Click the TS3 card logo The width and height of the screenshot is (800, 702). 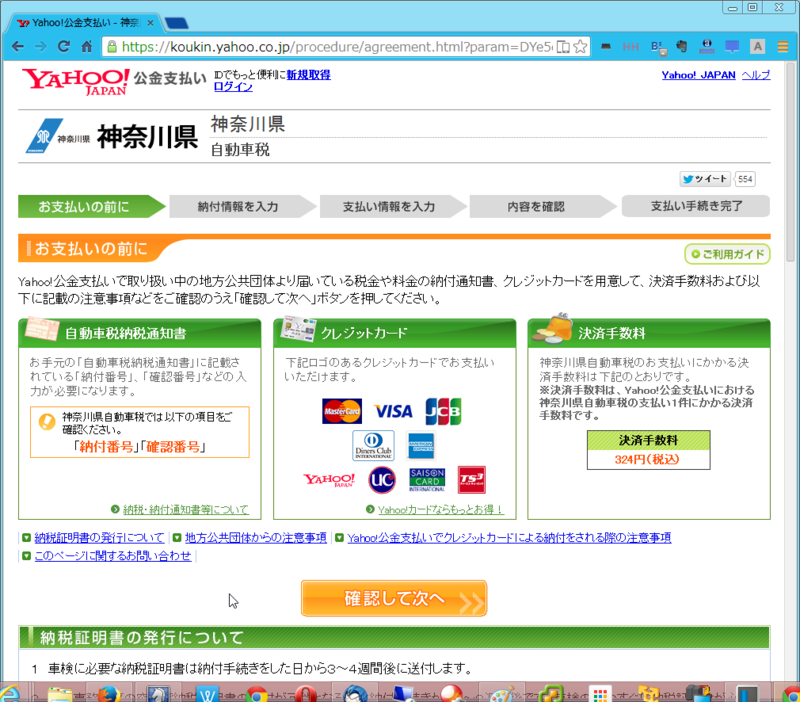[x=471, y=480]
